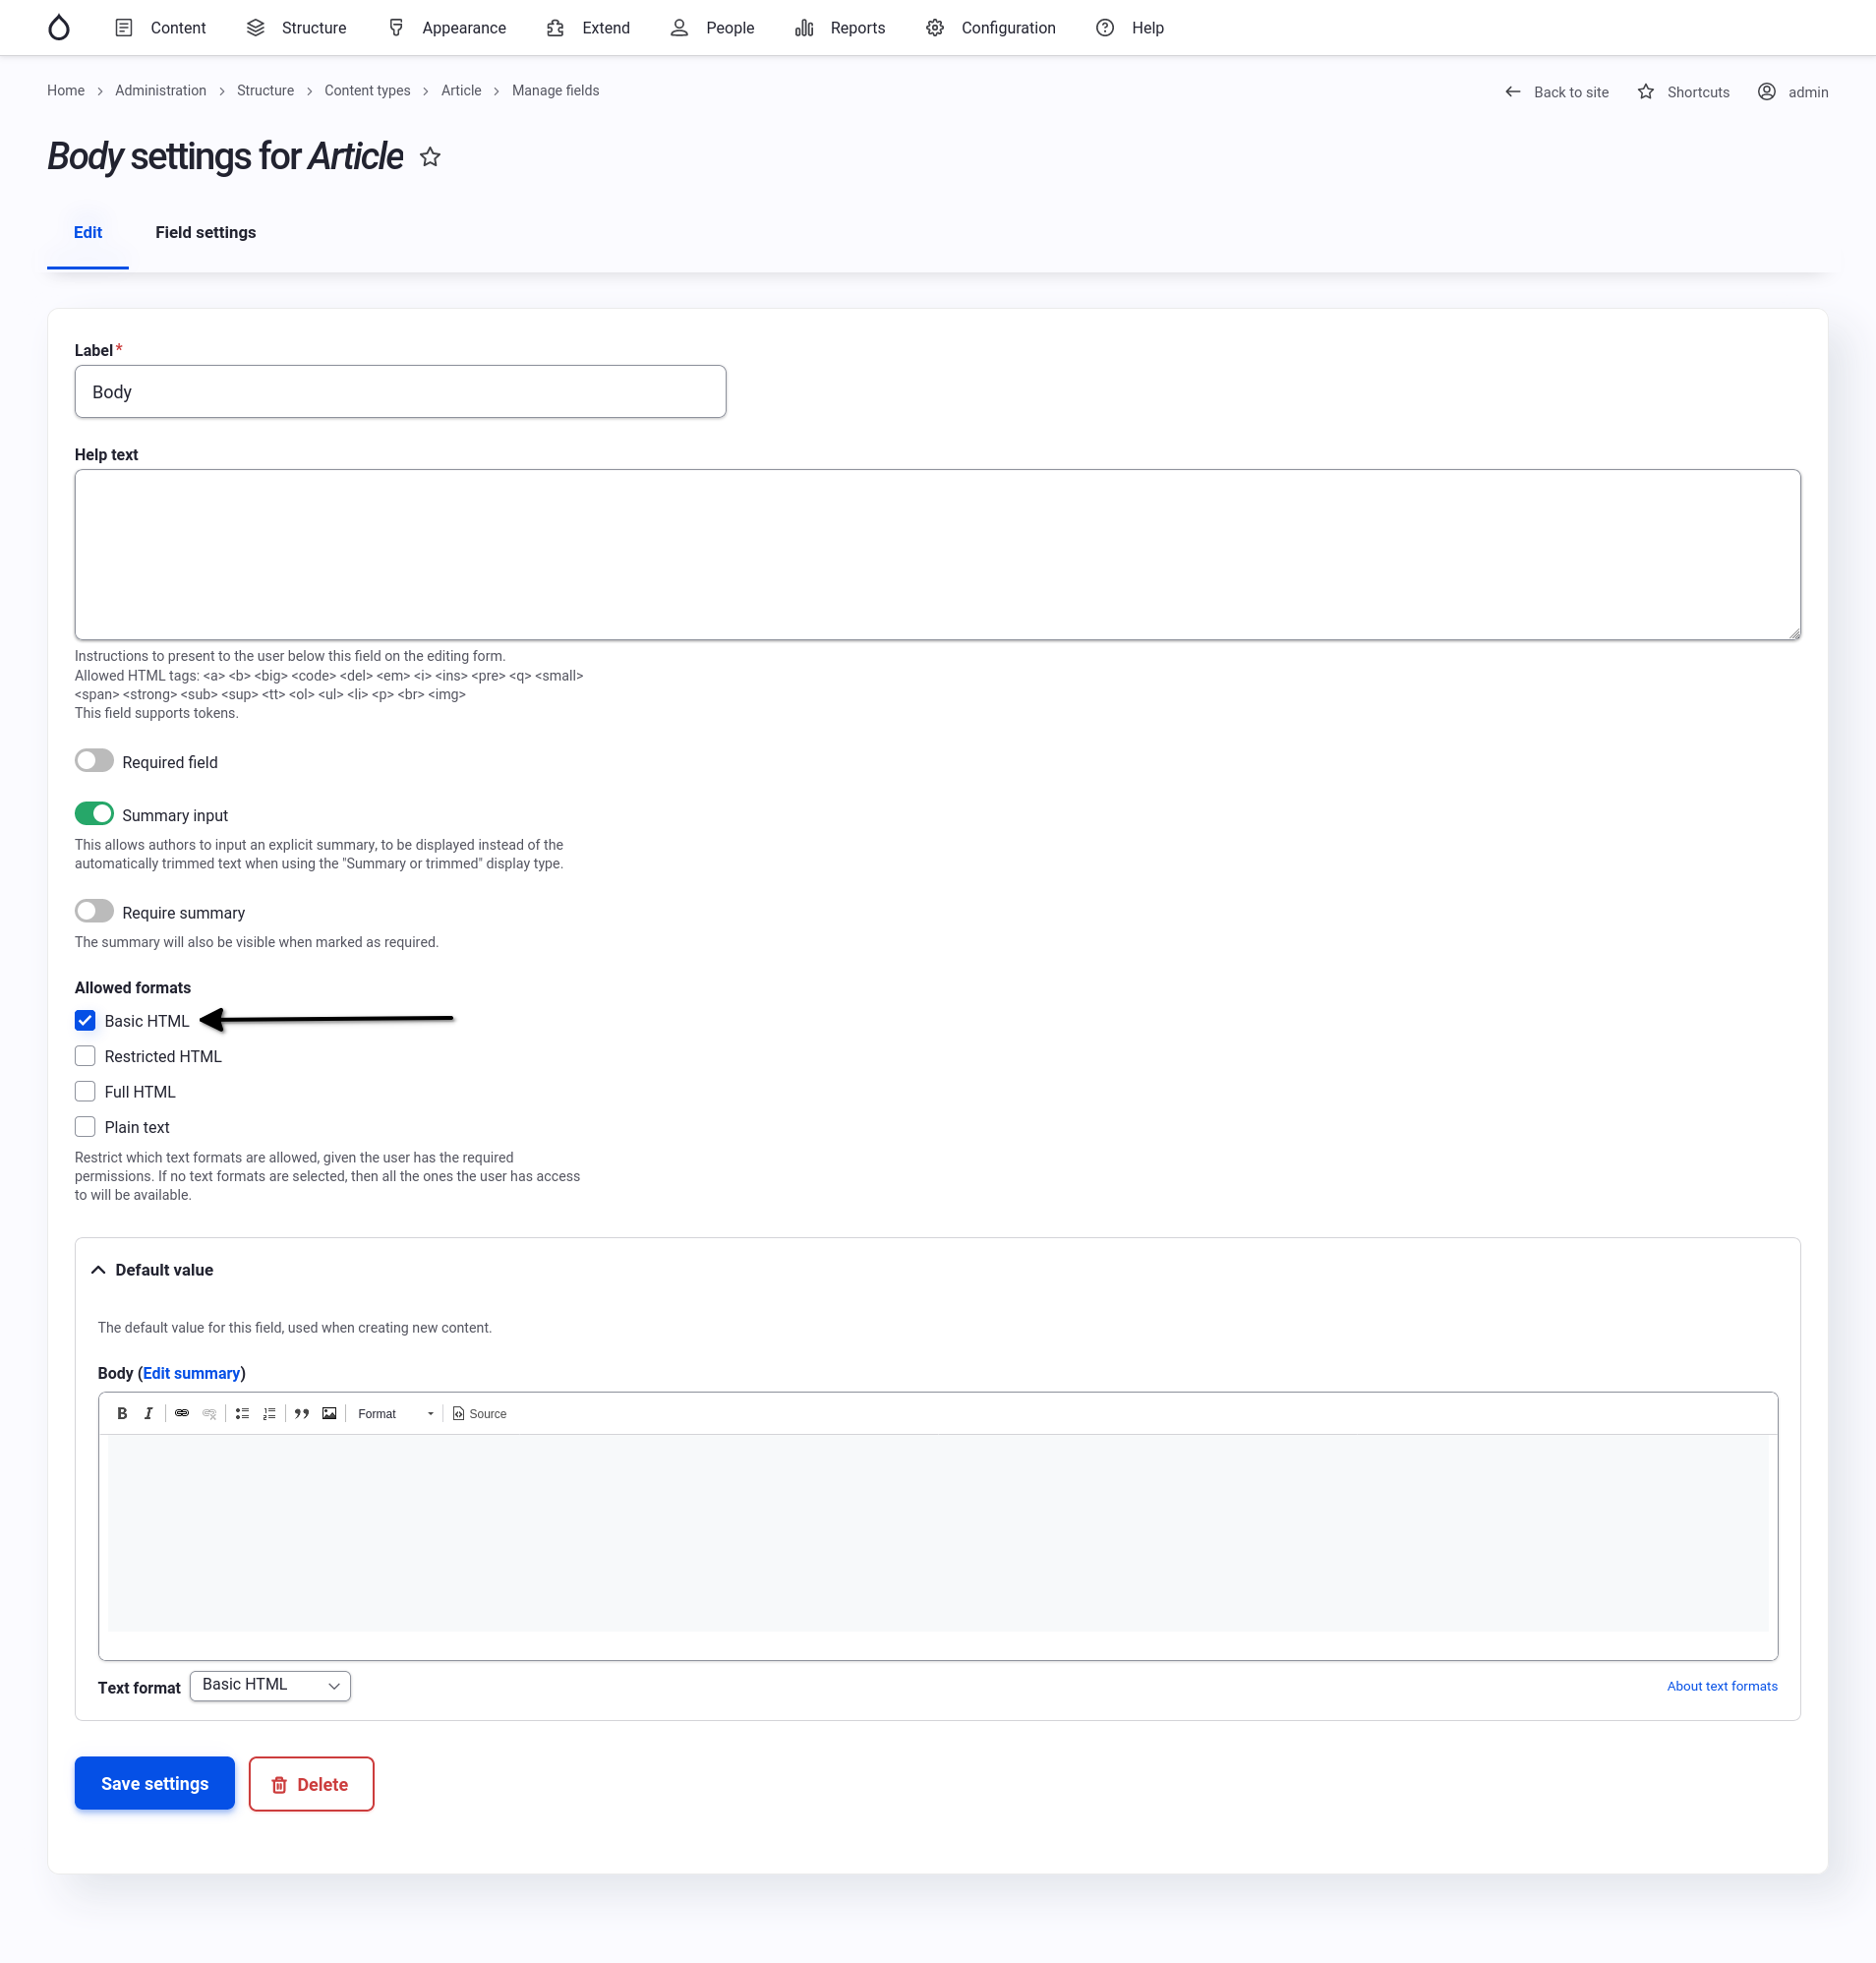Check the Restricted HTML checkbox

85,1056
